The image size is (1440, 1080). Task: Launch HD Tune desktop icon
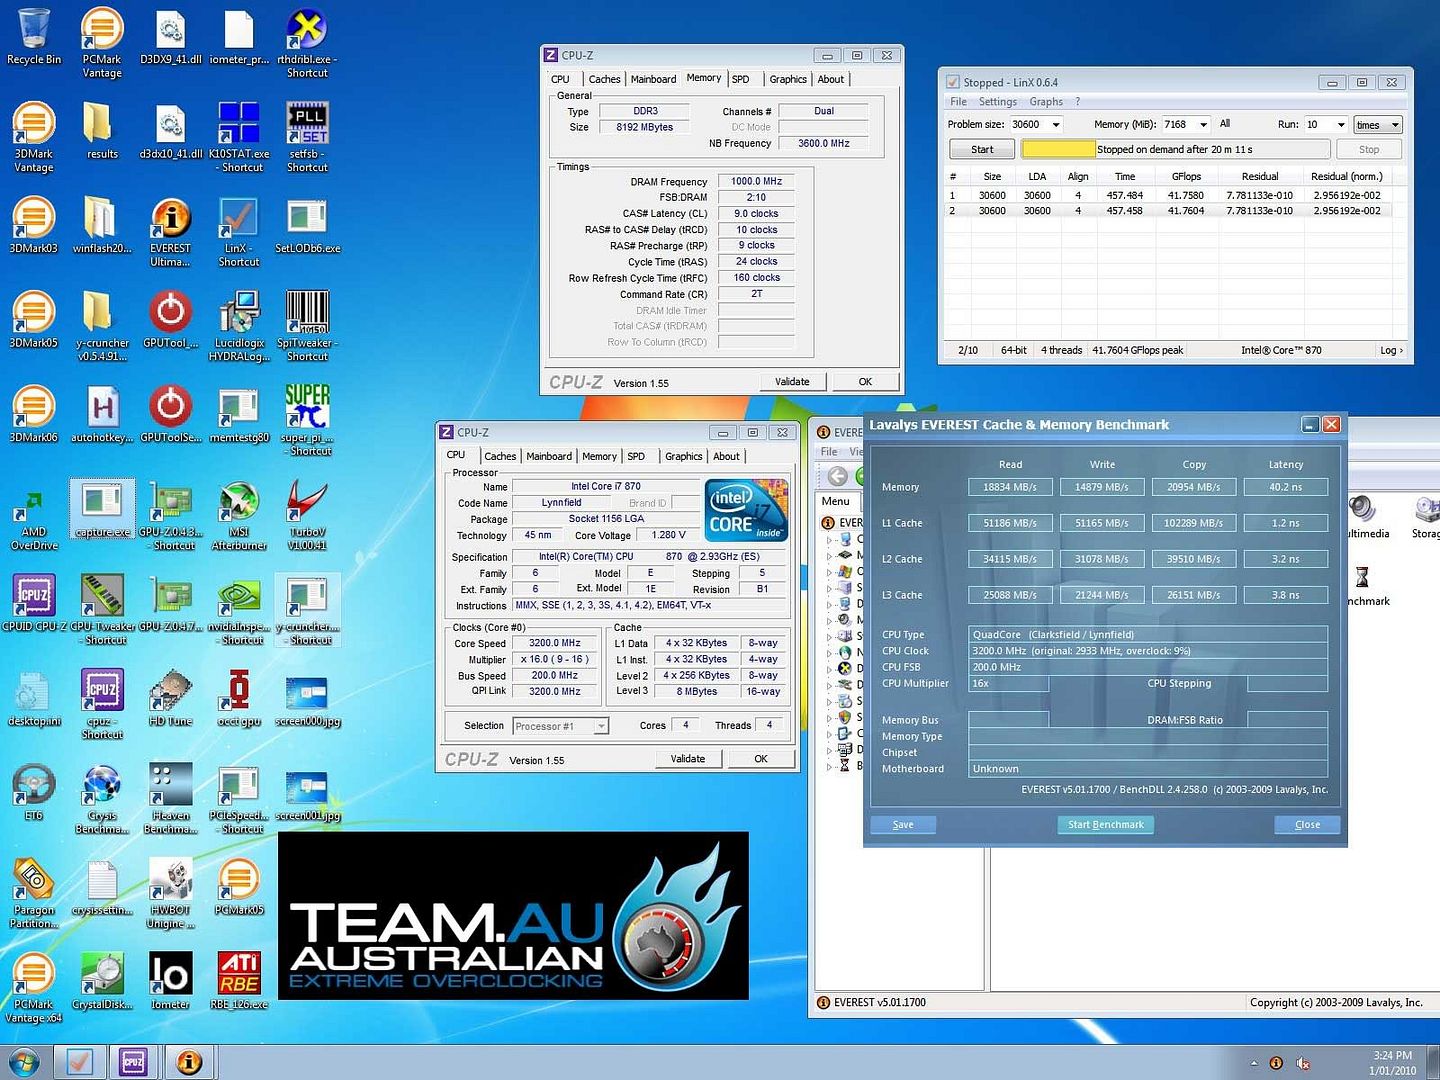(x=170, y=698)
